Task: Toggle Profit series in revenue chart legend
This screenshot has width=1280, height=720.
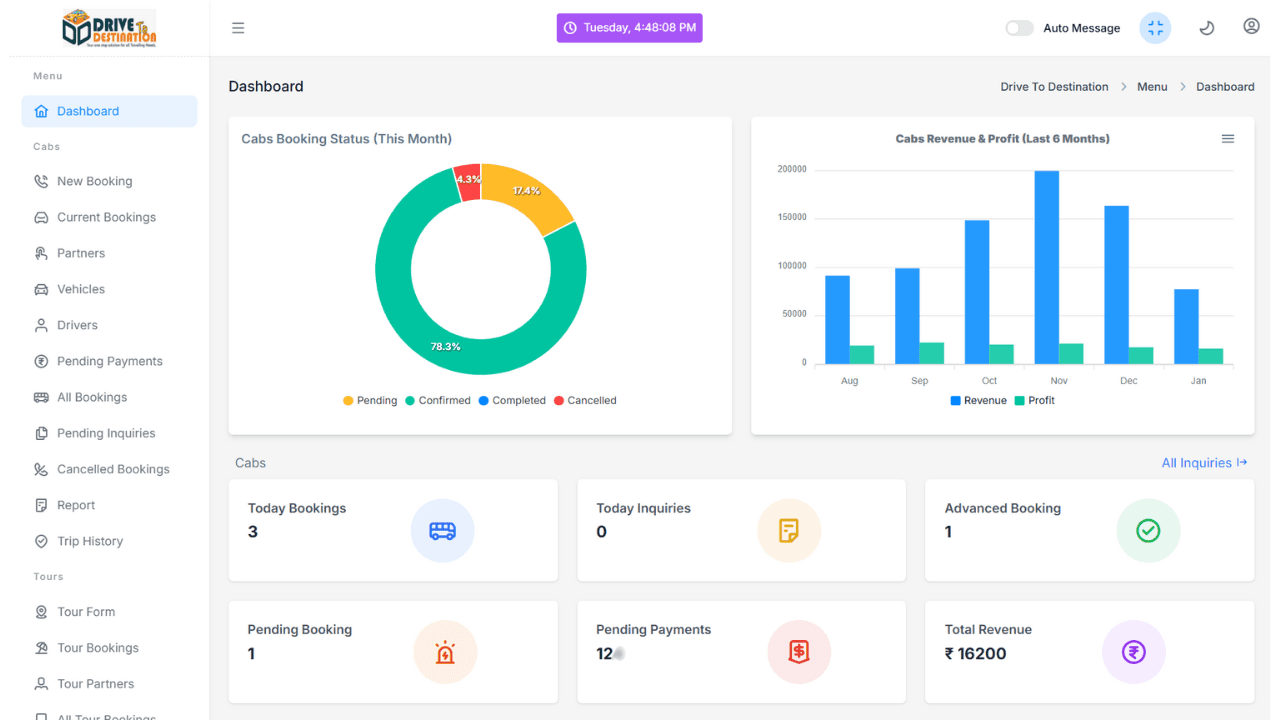Action: 1034,400
